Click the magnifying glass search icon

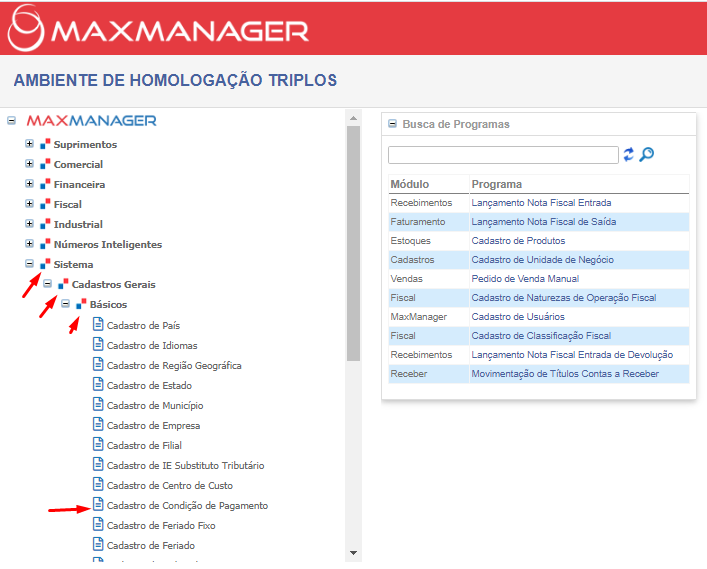[647, 155]
